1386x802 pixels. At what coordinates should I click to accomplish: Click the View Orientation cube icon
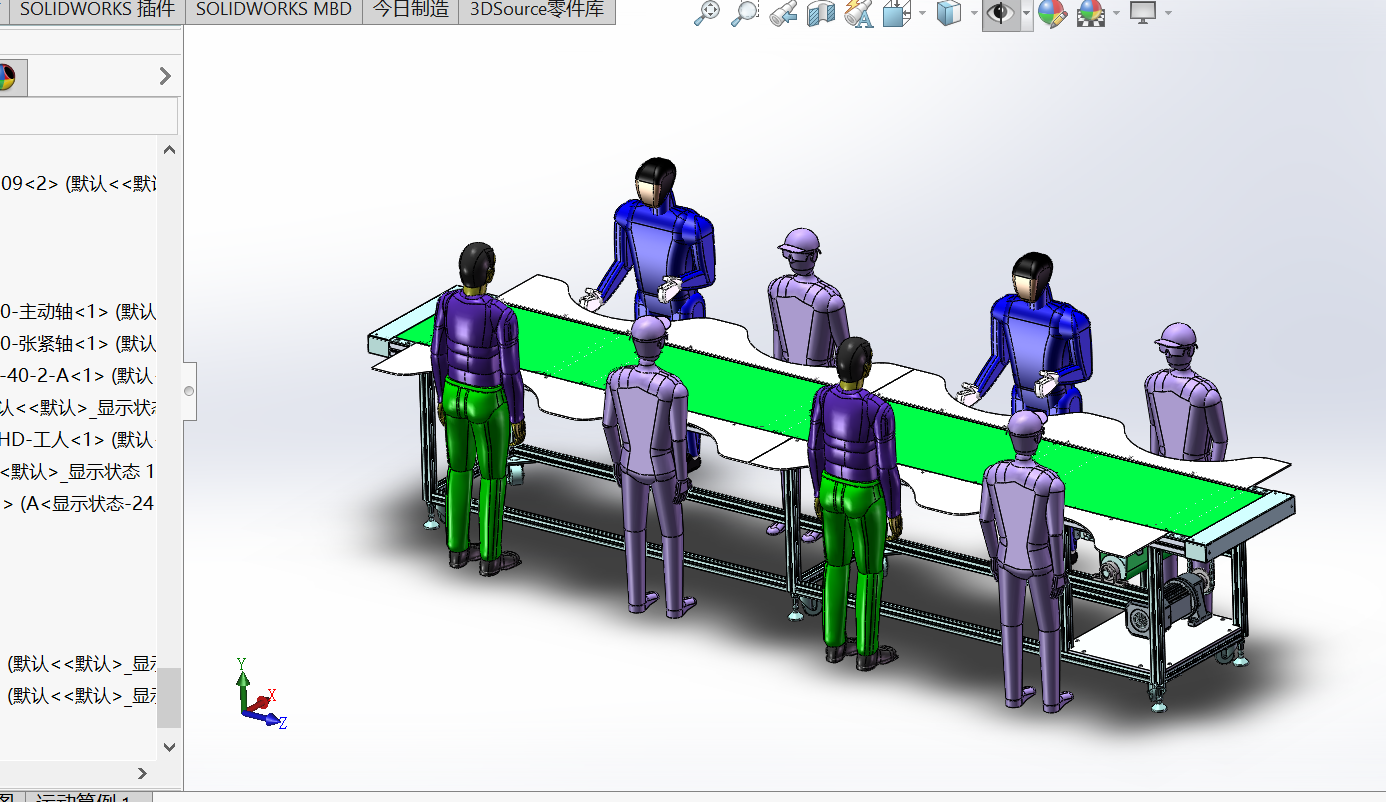coord(896,13)
